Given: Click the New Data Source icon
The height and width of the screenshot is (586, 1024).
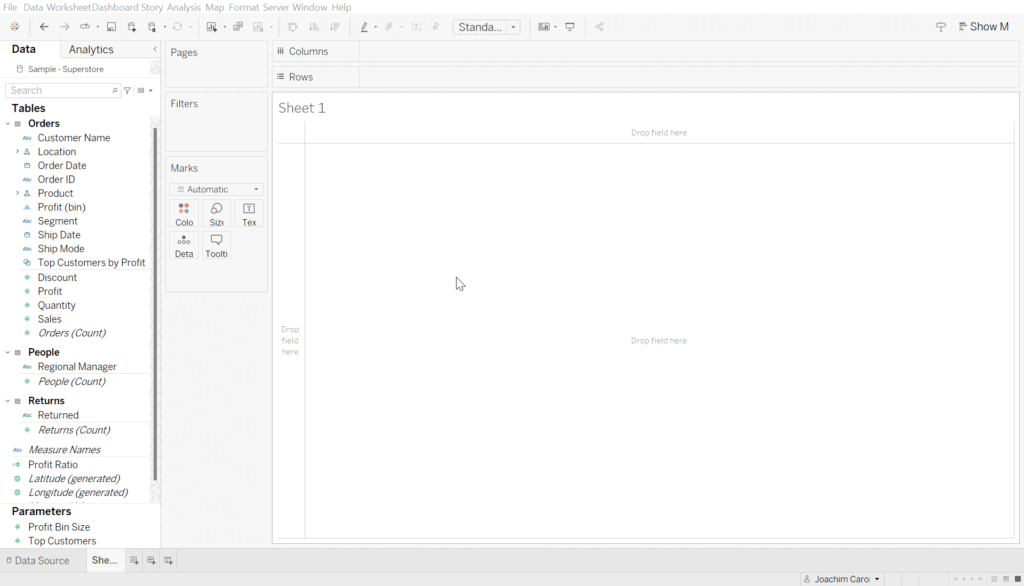Looking at the screenshot, I should (x=132, y=27).
